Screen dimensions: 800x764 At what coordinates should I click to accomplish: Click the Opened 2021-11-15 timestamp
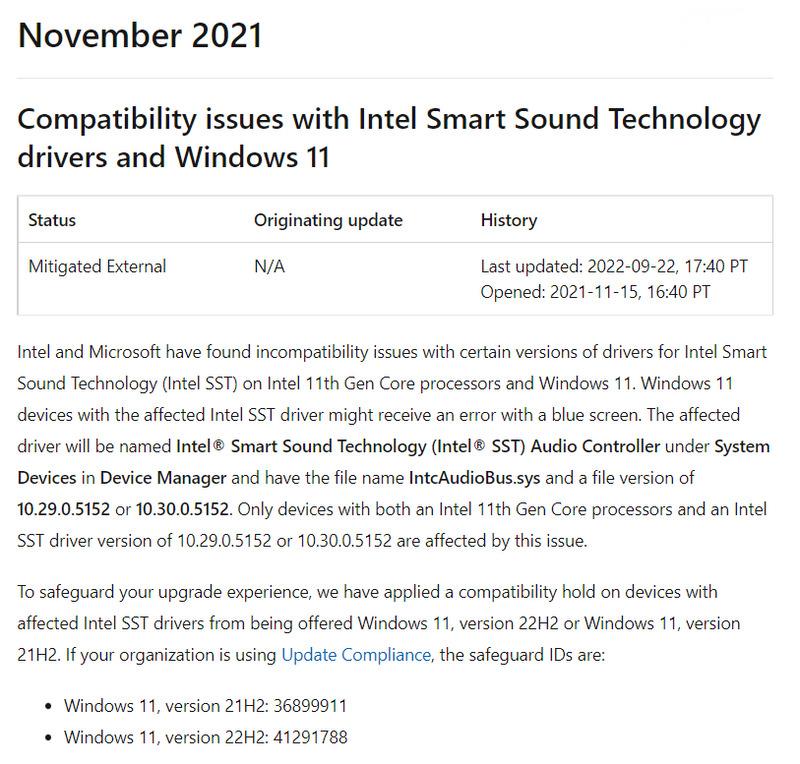pyautogui.click(x=596, y=291)
